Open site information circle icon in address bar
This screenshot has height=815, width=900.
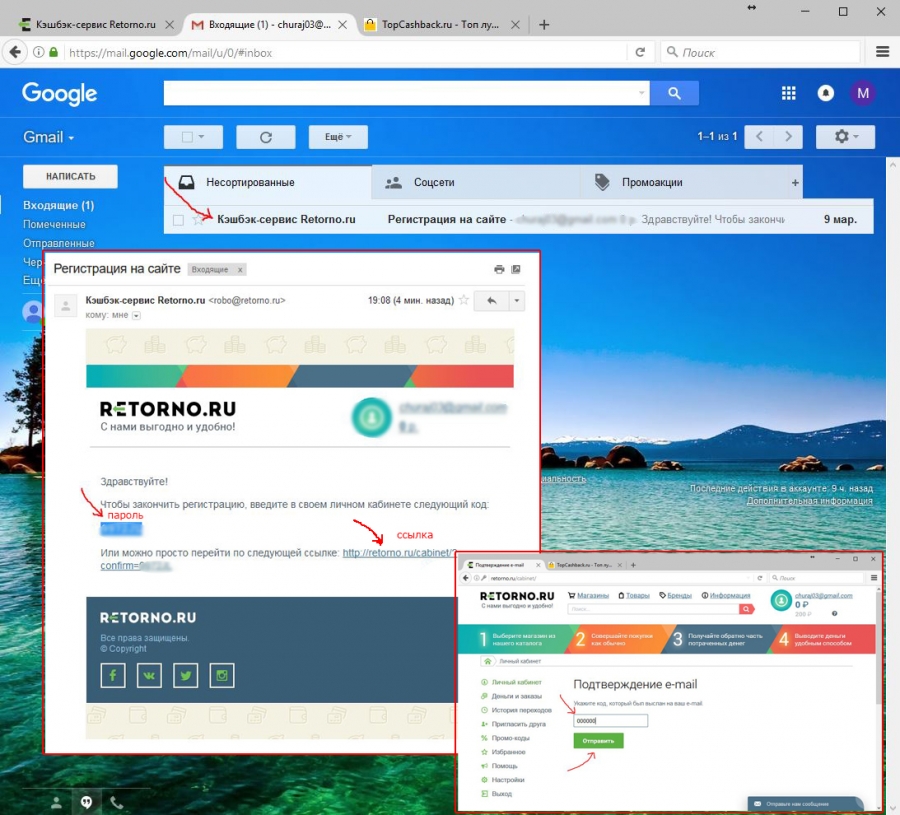click(38, 52)
